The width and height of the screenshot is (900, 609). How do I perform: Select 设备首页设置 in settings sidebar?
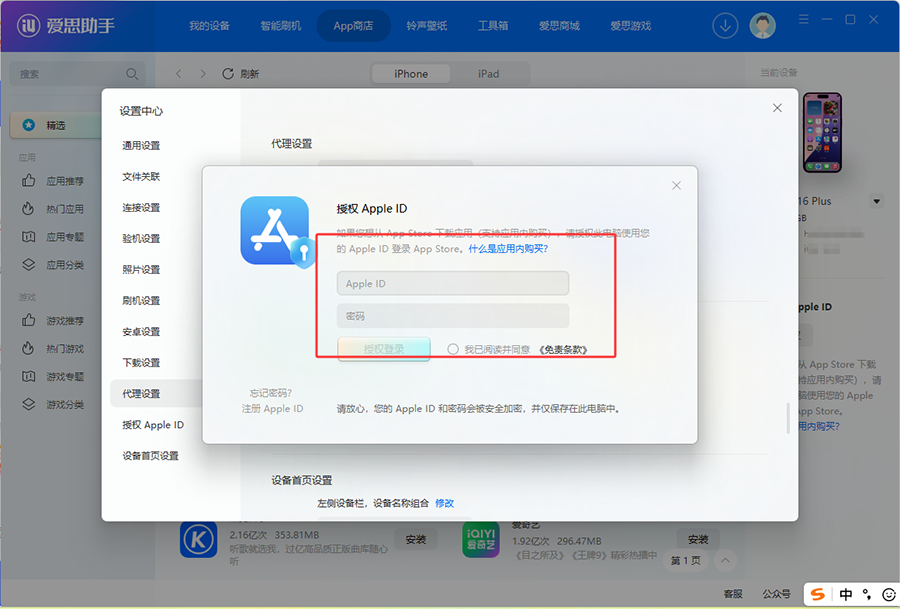pos(150,456)
